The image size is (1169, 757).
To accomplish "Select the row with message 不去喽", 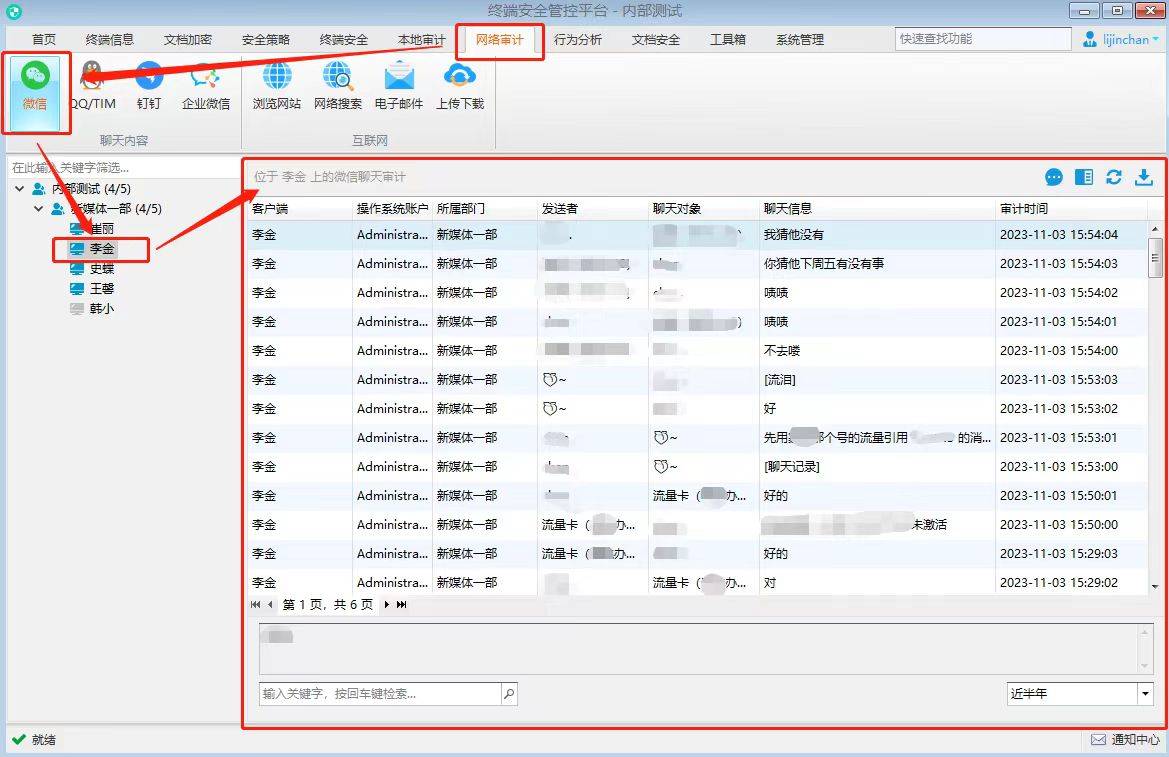I will click(698, 351).
